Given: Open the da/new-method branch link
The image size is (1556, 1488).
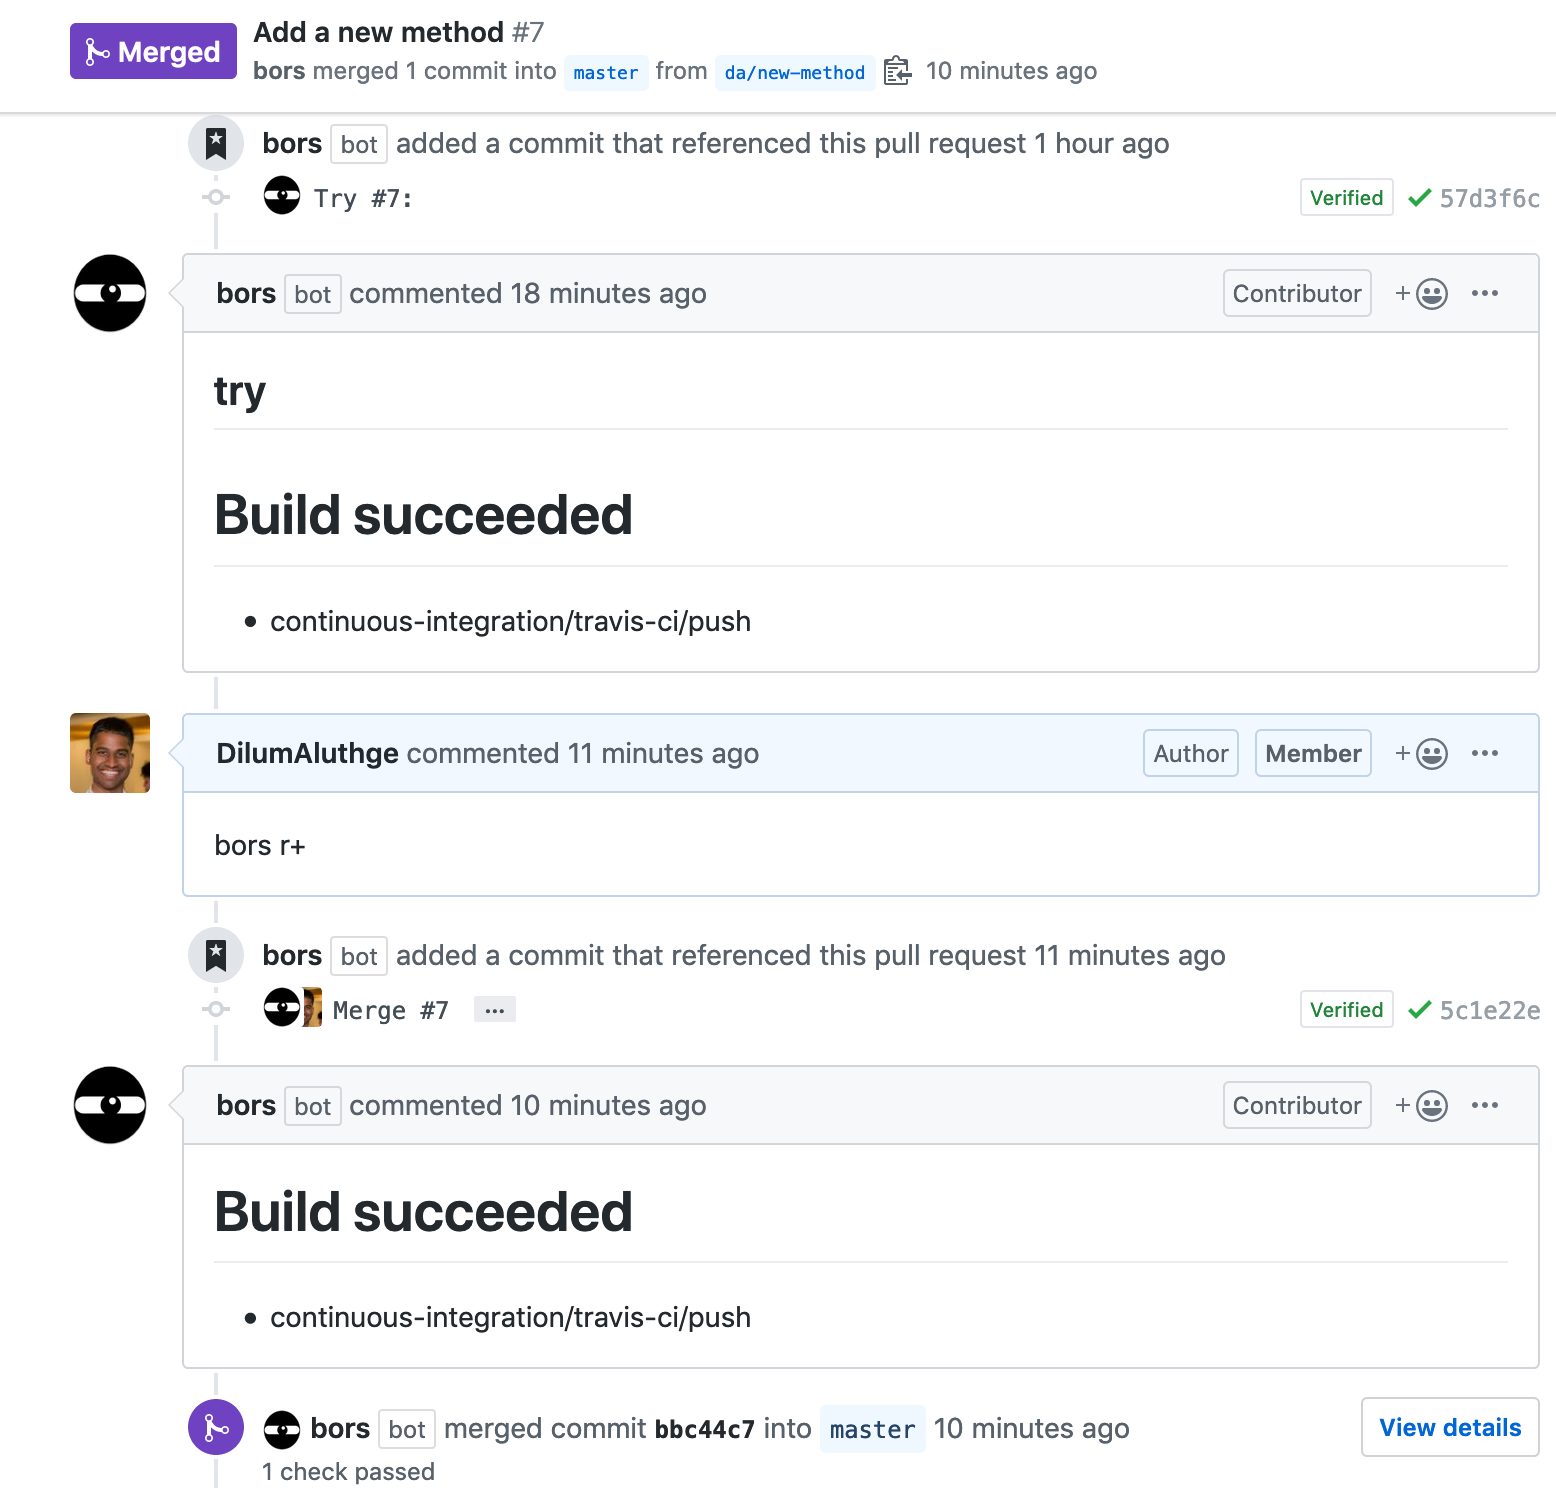Looking at the screenshot, I should pyautogui.click(x=794, y=72).
